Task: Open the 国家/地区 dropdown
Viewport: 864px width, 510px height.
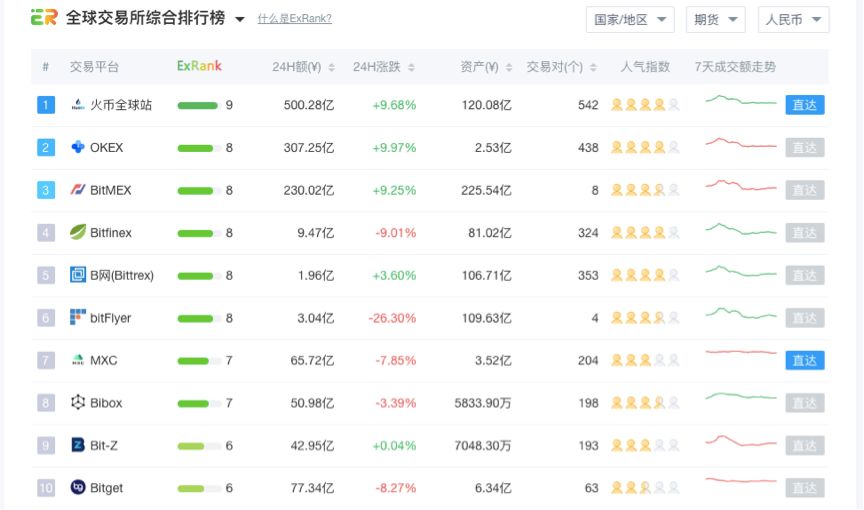Action: click(x=630, y=20)
